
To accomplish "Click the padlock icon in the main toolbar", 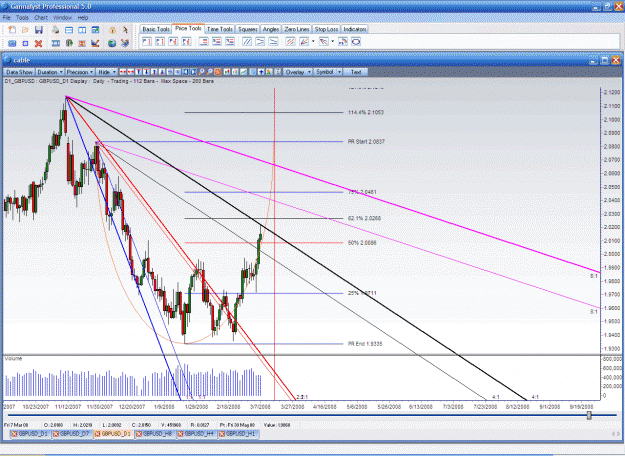I will click(112, 30).
